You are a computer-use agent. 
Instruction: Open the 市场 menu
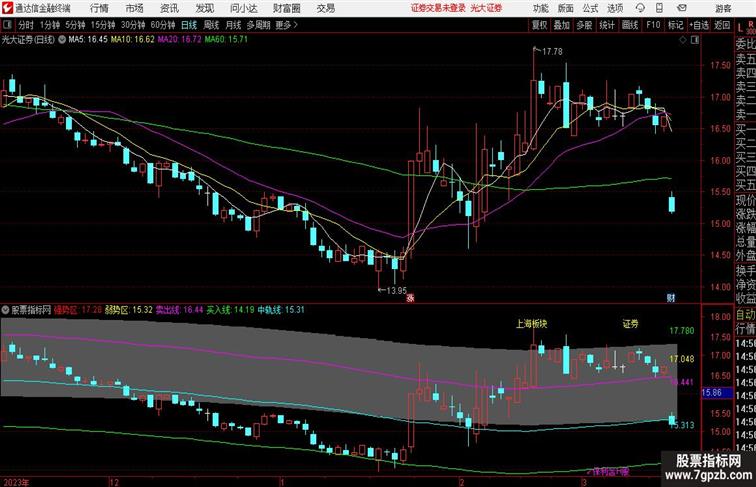click(135, 8)
